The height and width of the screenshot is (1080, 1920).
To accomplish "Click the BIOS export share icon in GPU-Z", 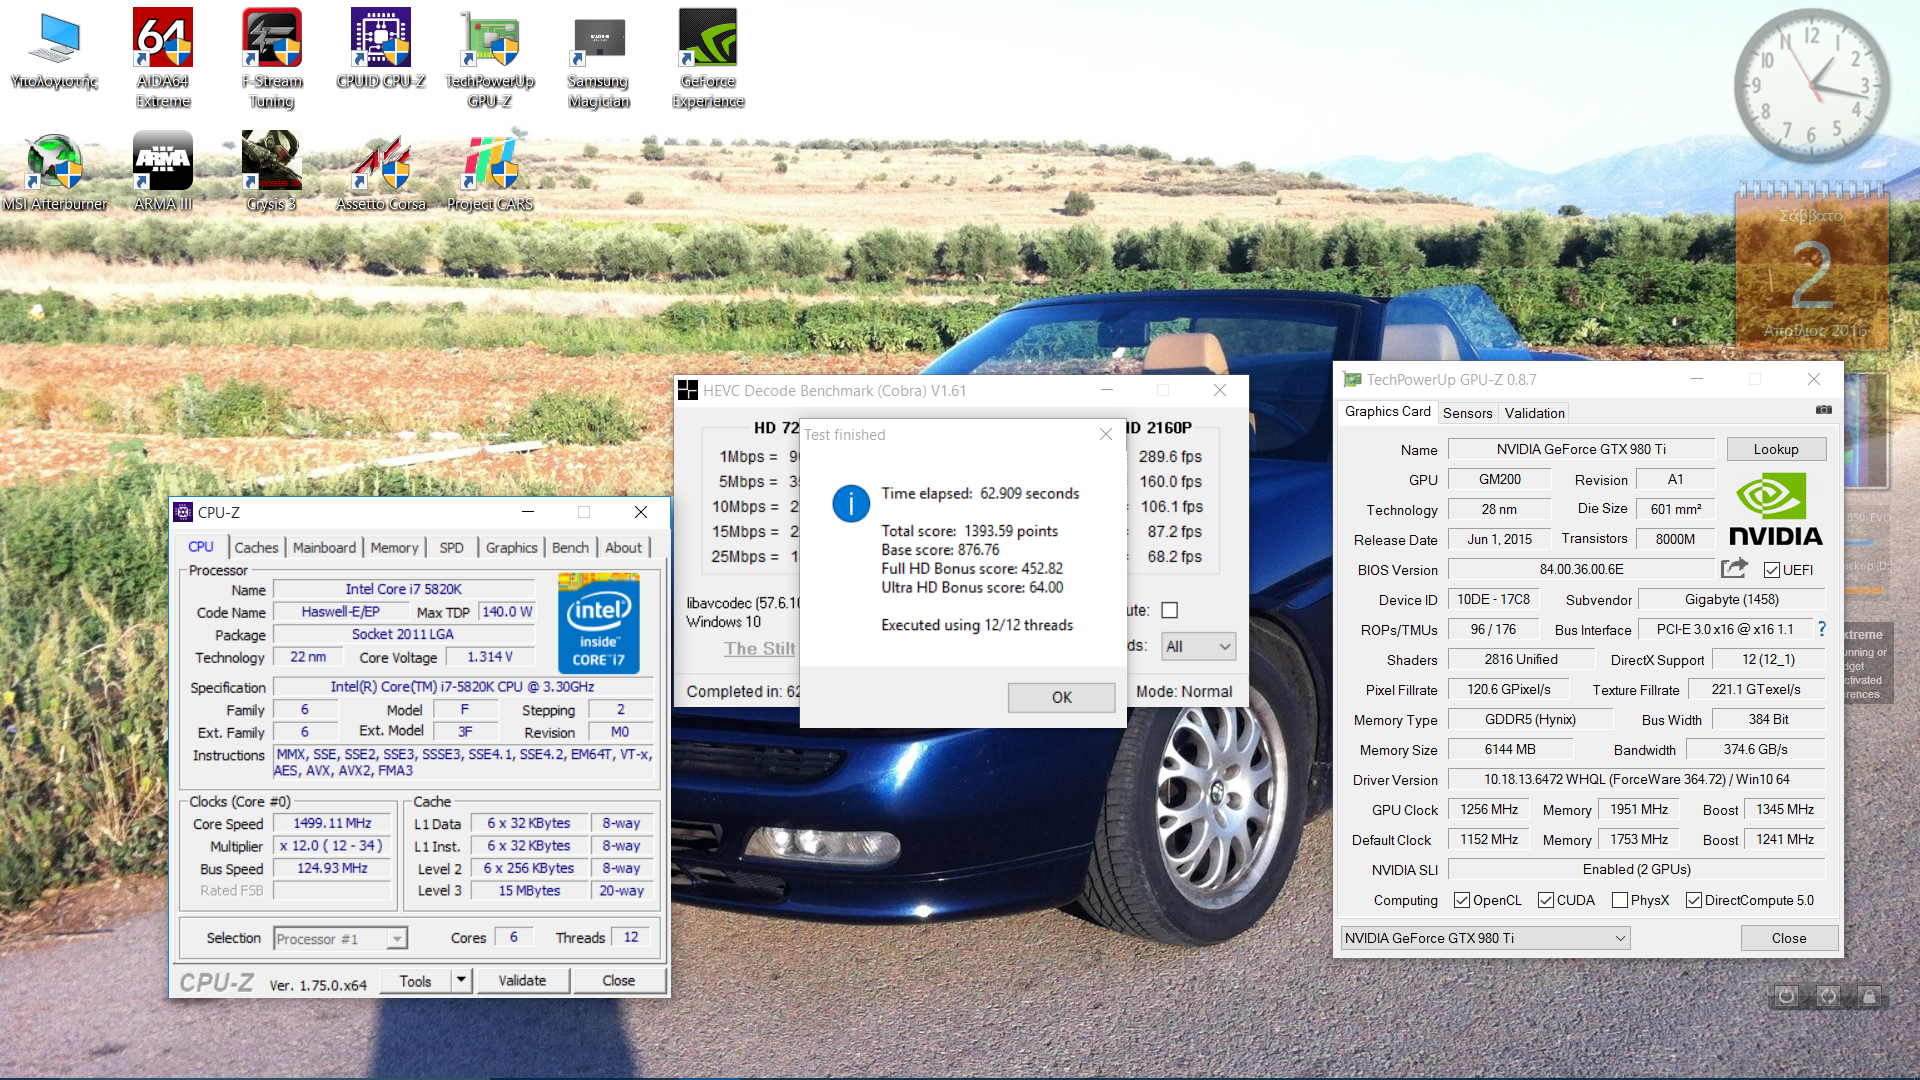I will pos(1734,569).
